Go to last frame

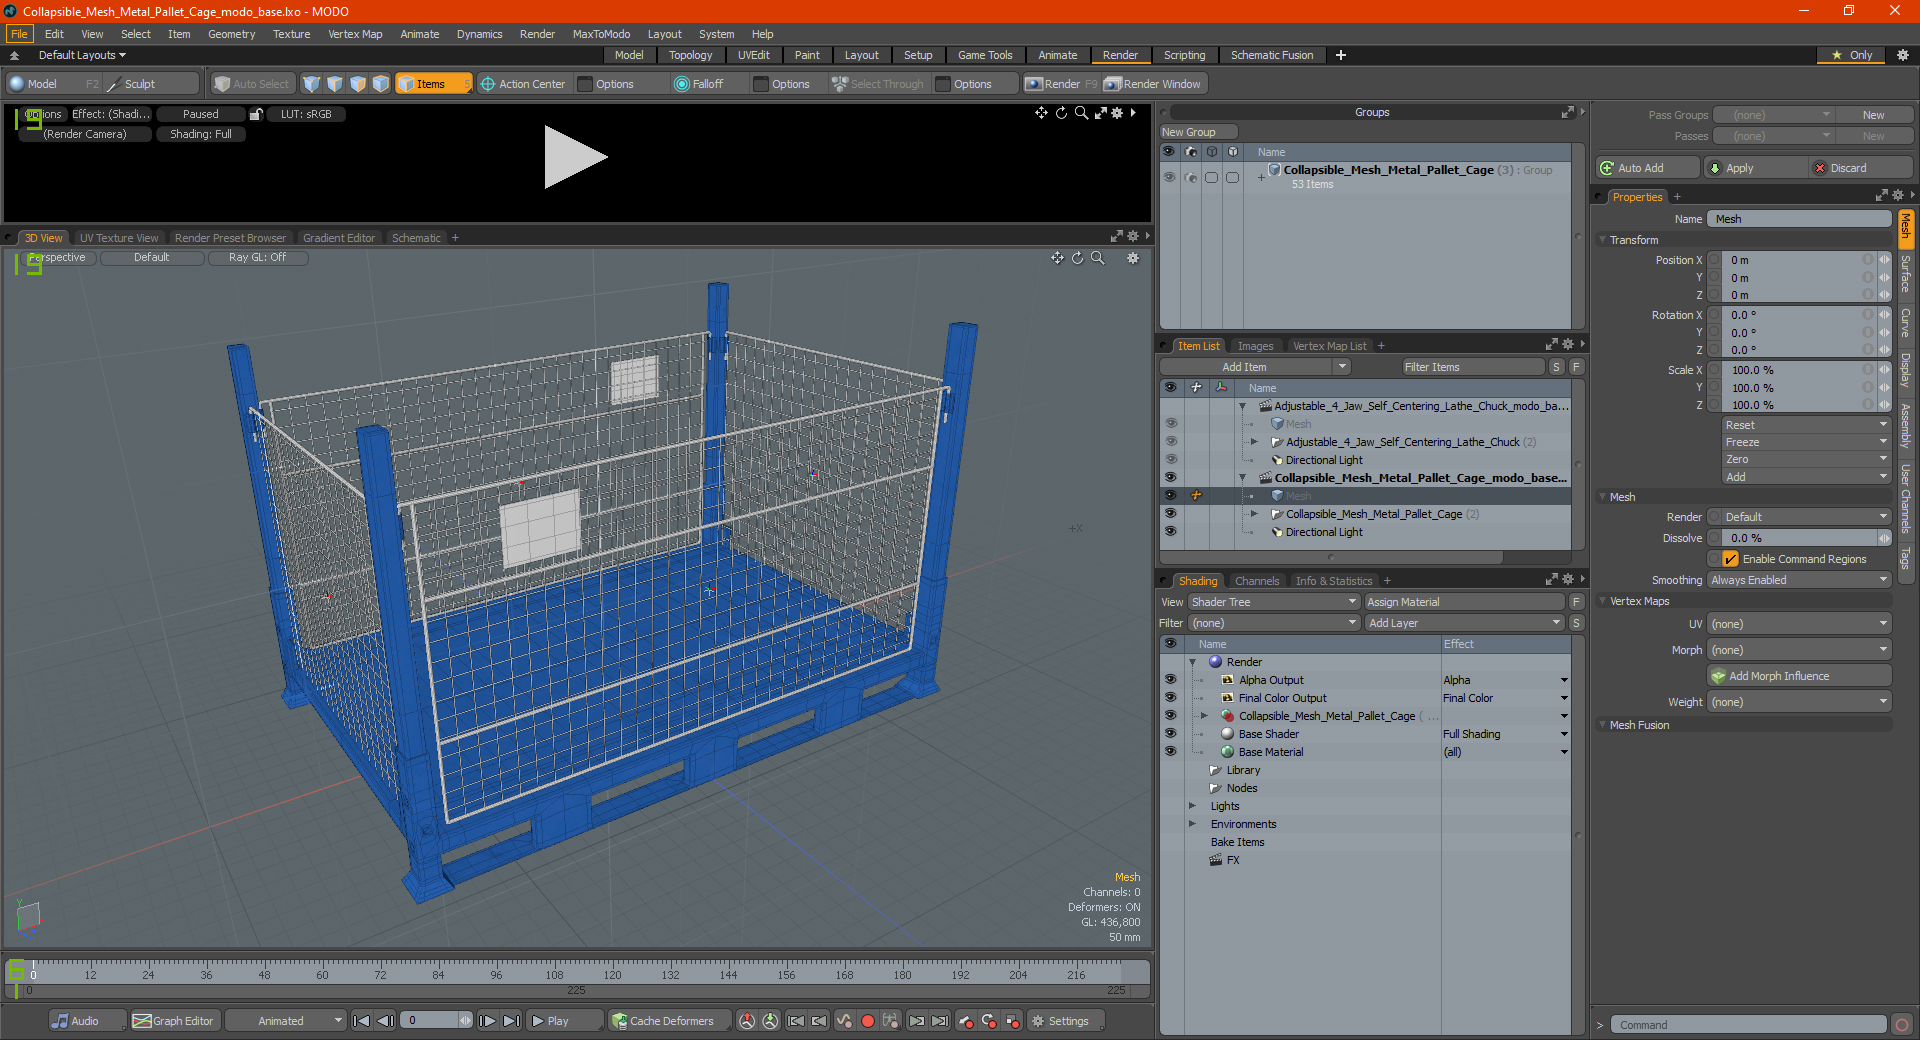pos(511,1021)
